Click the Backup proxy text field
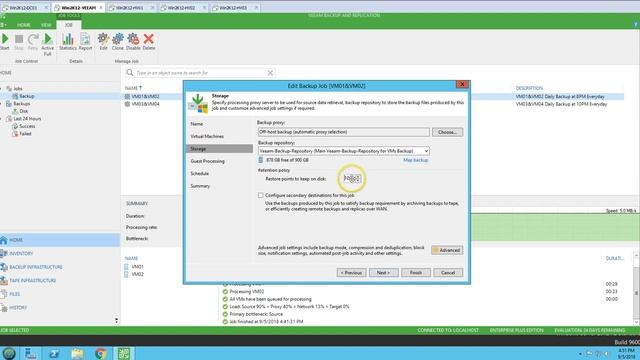 (344, 132)
